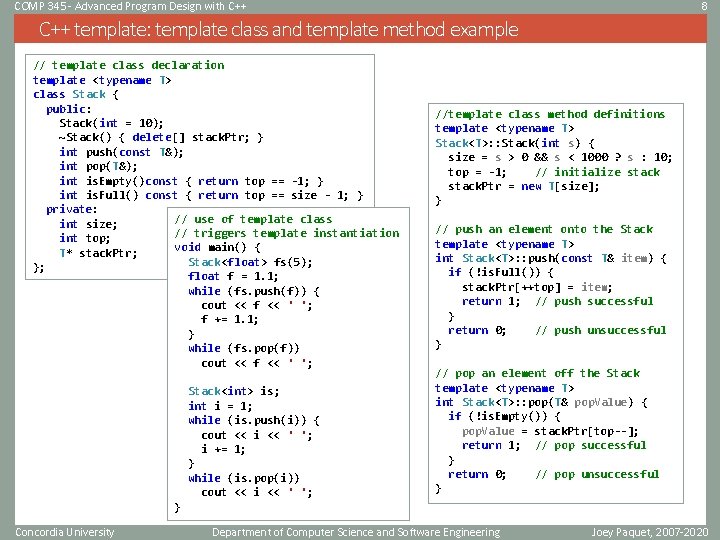Image resolution: width=720 pixels, height=540 pixels.
Task: Click the header text 'COMP 345 - Advanced Program Design with C++'
Action: click(x=130, y=6)
